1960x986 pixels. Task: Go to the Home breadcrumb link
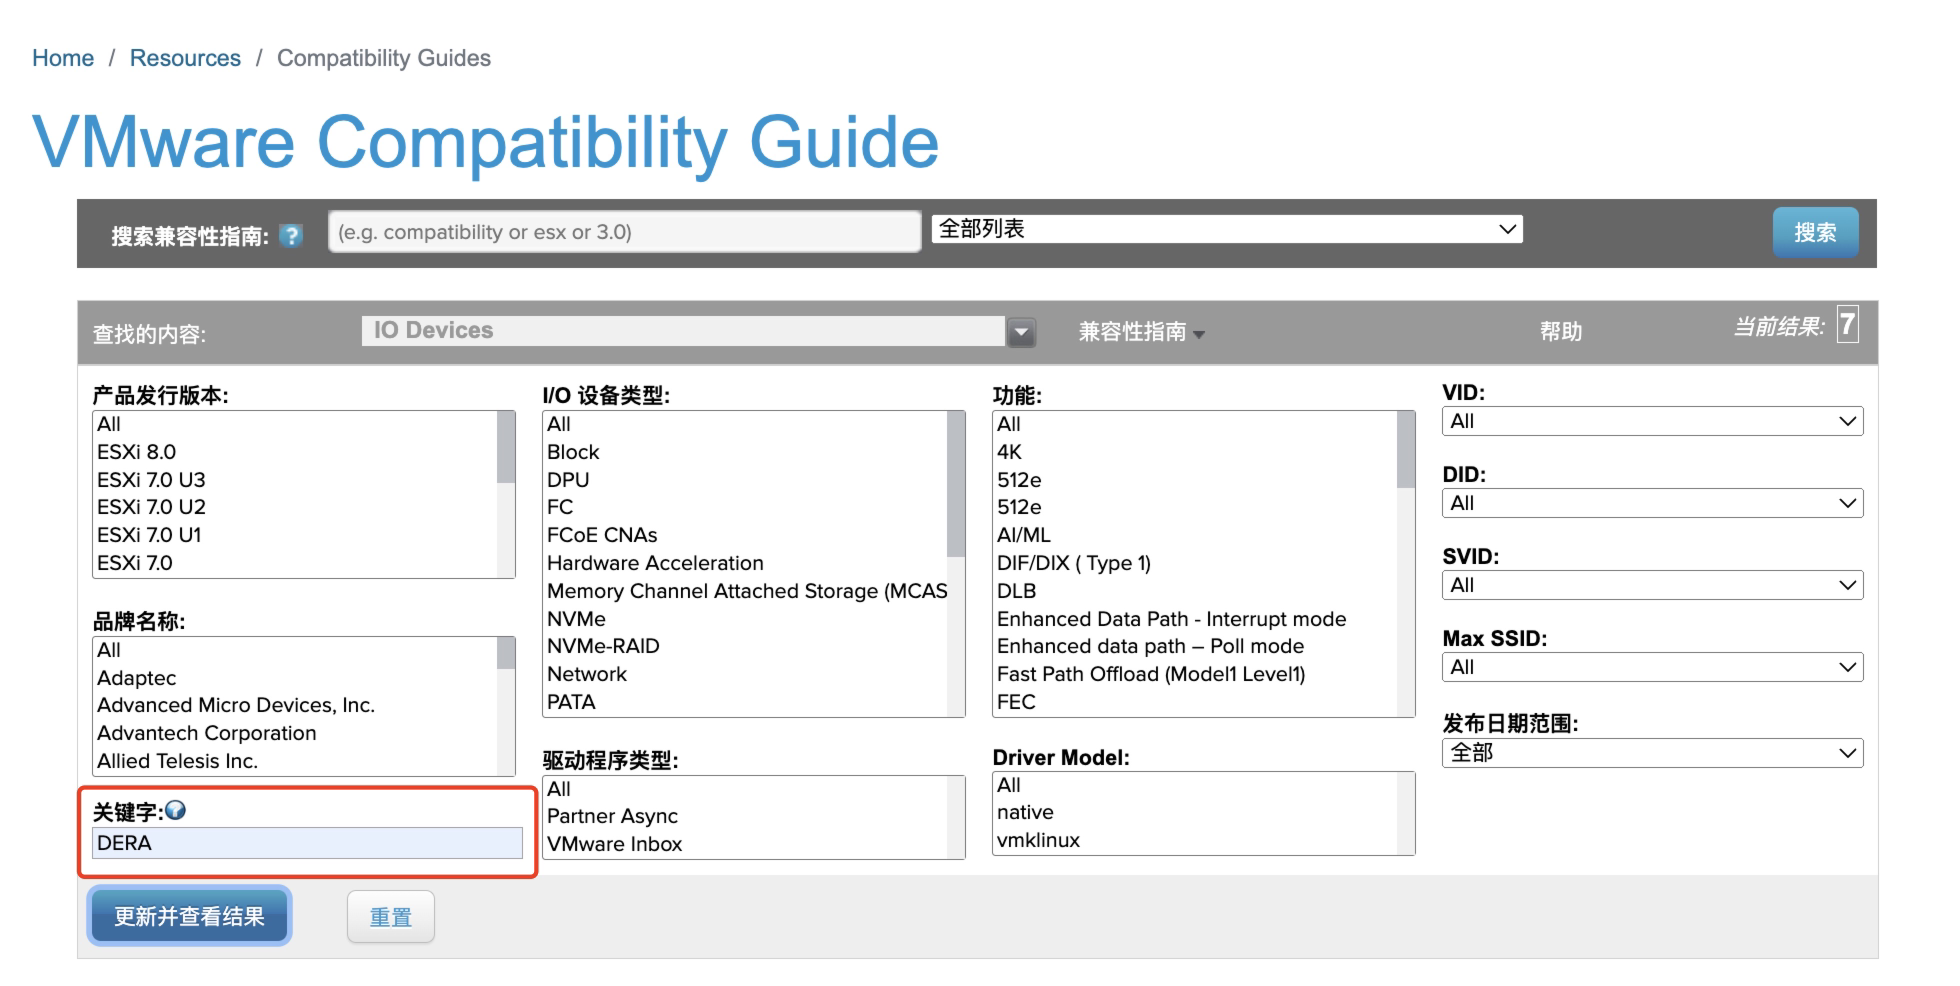coord(63,58)
